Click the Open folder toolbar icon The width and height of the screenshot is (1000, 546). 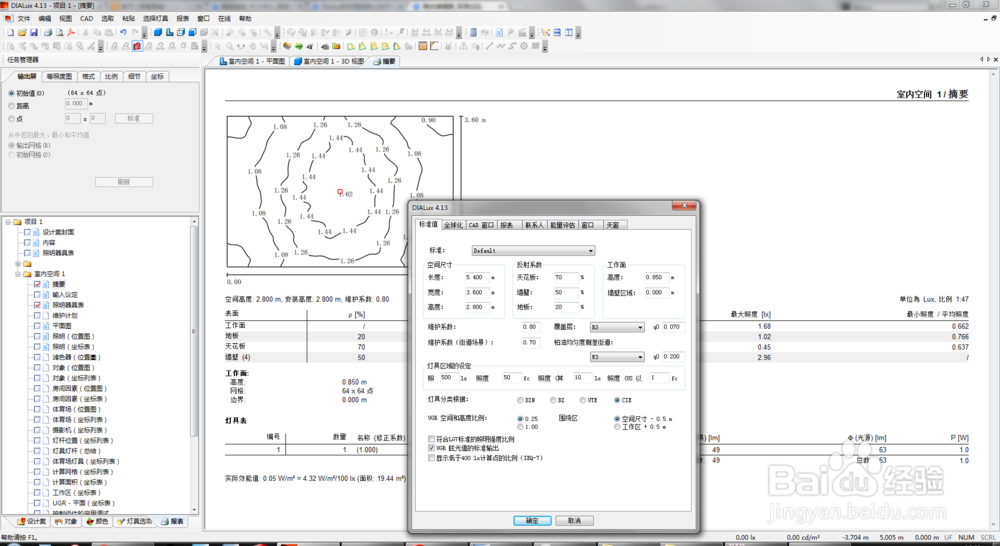22,33
